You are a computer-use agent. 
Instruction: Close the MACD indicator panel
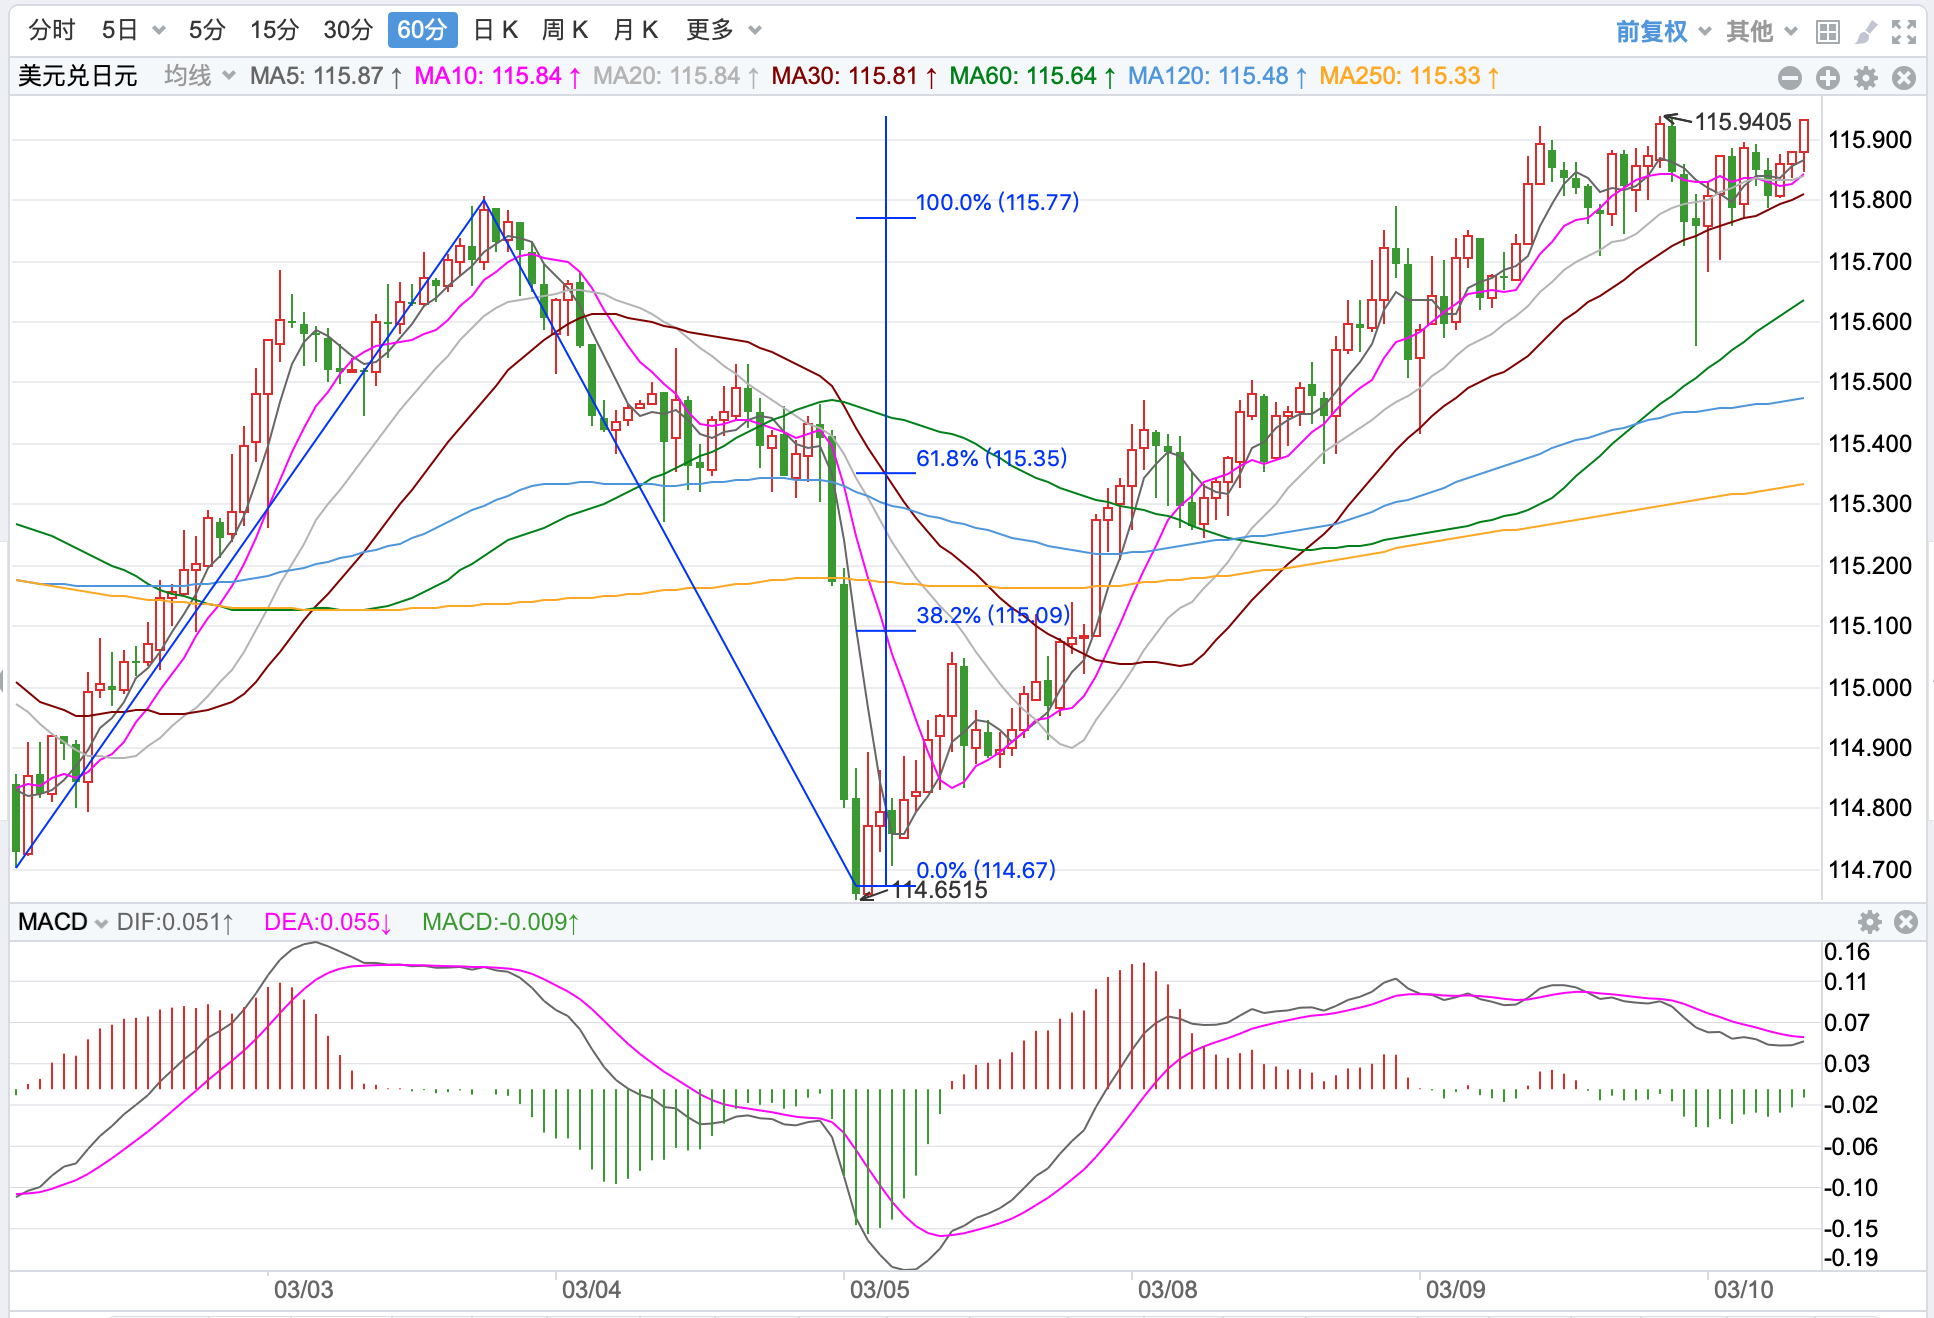click(x=1906, y=922)
